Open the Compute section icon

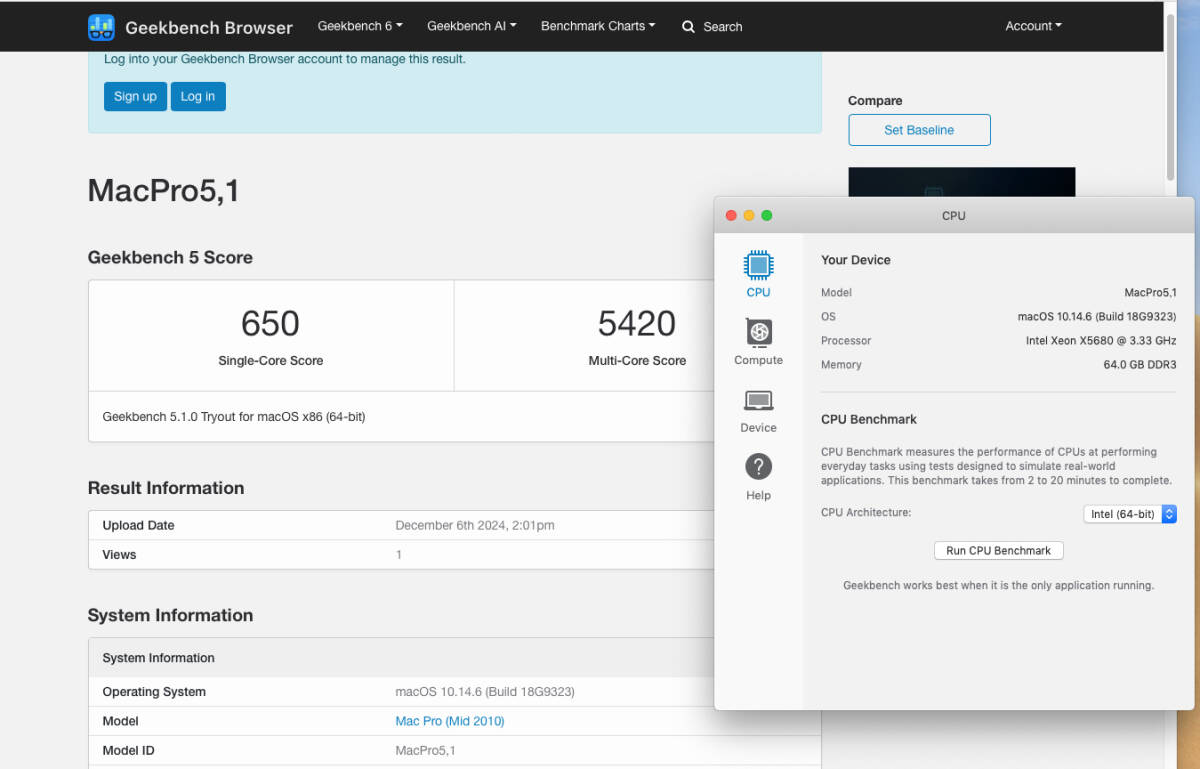(758, 332)
